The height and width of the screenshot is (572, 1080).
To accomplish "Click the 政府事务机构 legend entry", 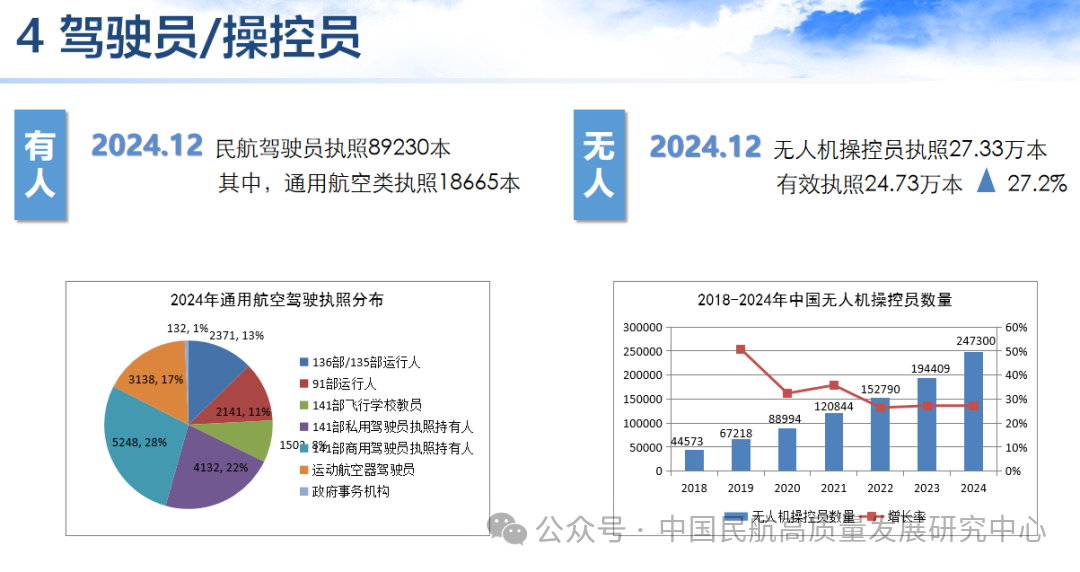I will click(350, 491).
